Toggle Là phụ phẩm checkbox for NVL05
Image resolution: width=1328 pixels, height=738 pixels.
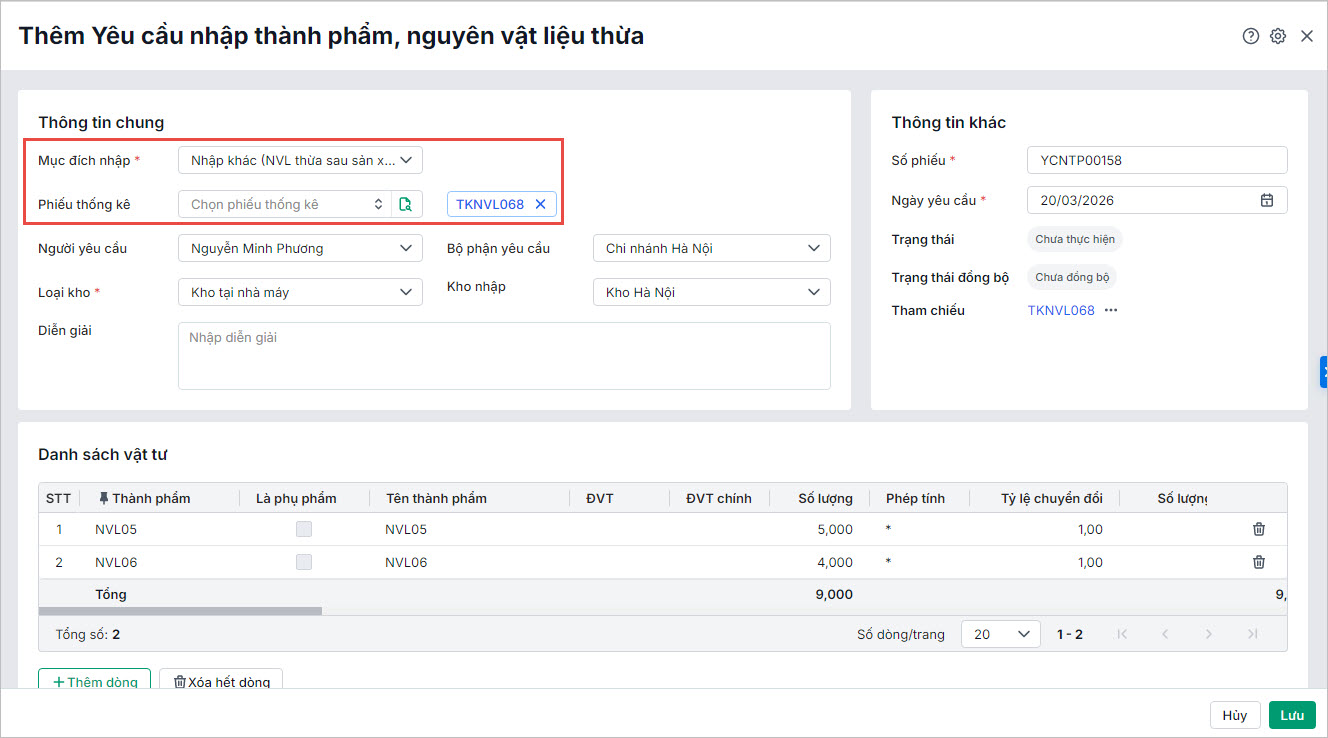303,530
